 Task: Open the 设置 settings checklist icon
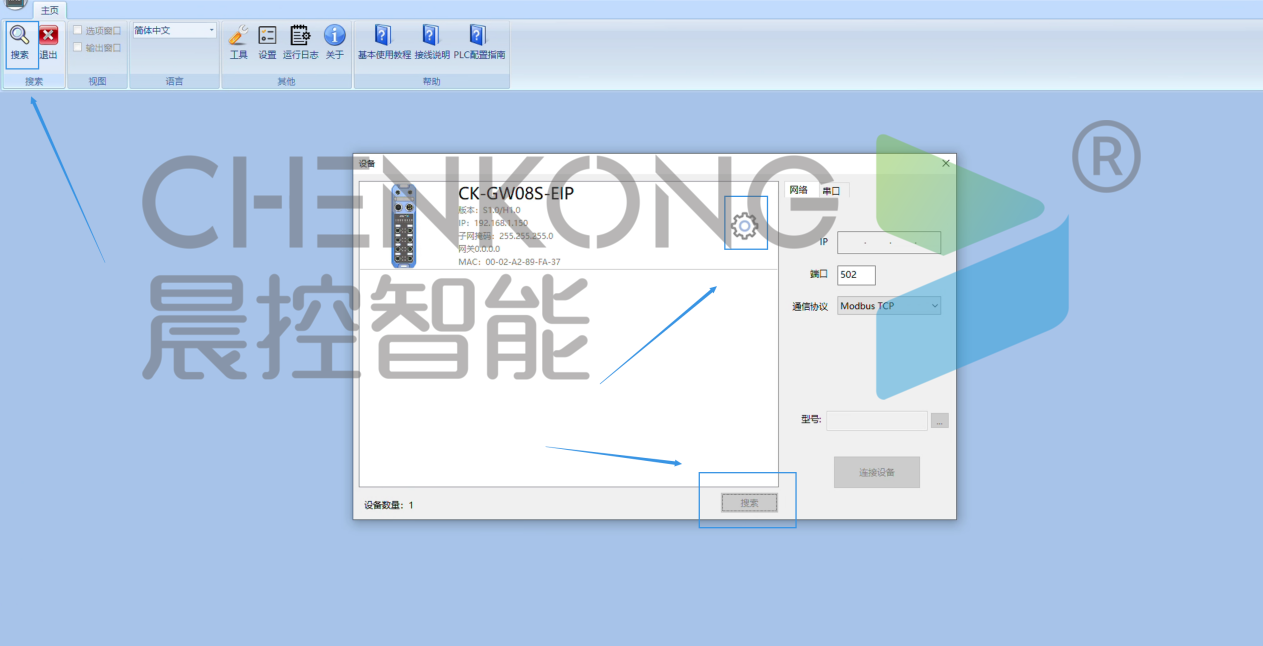point(267,36)
